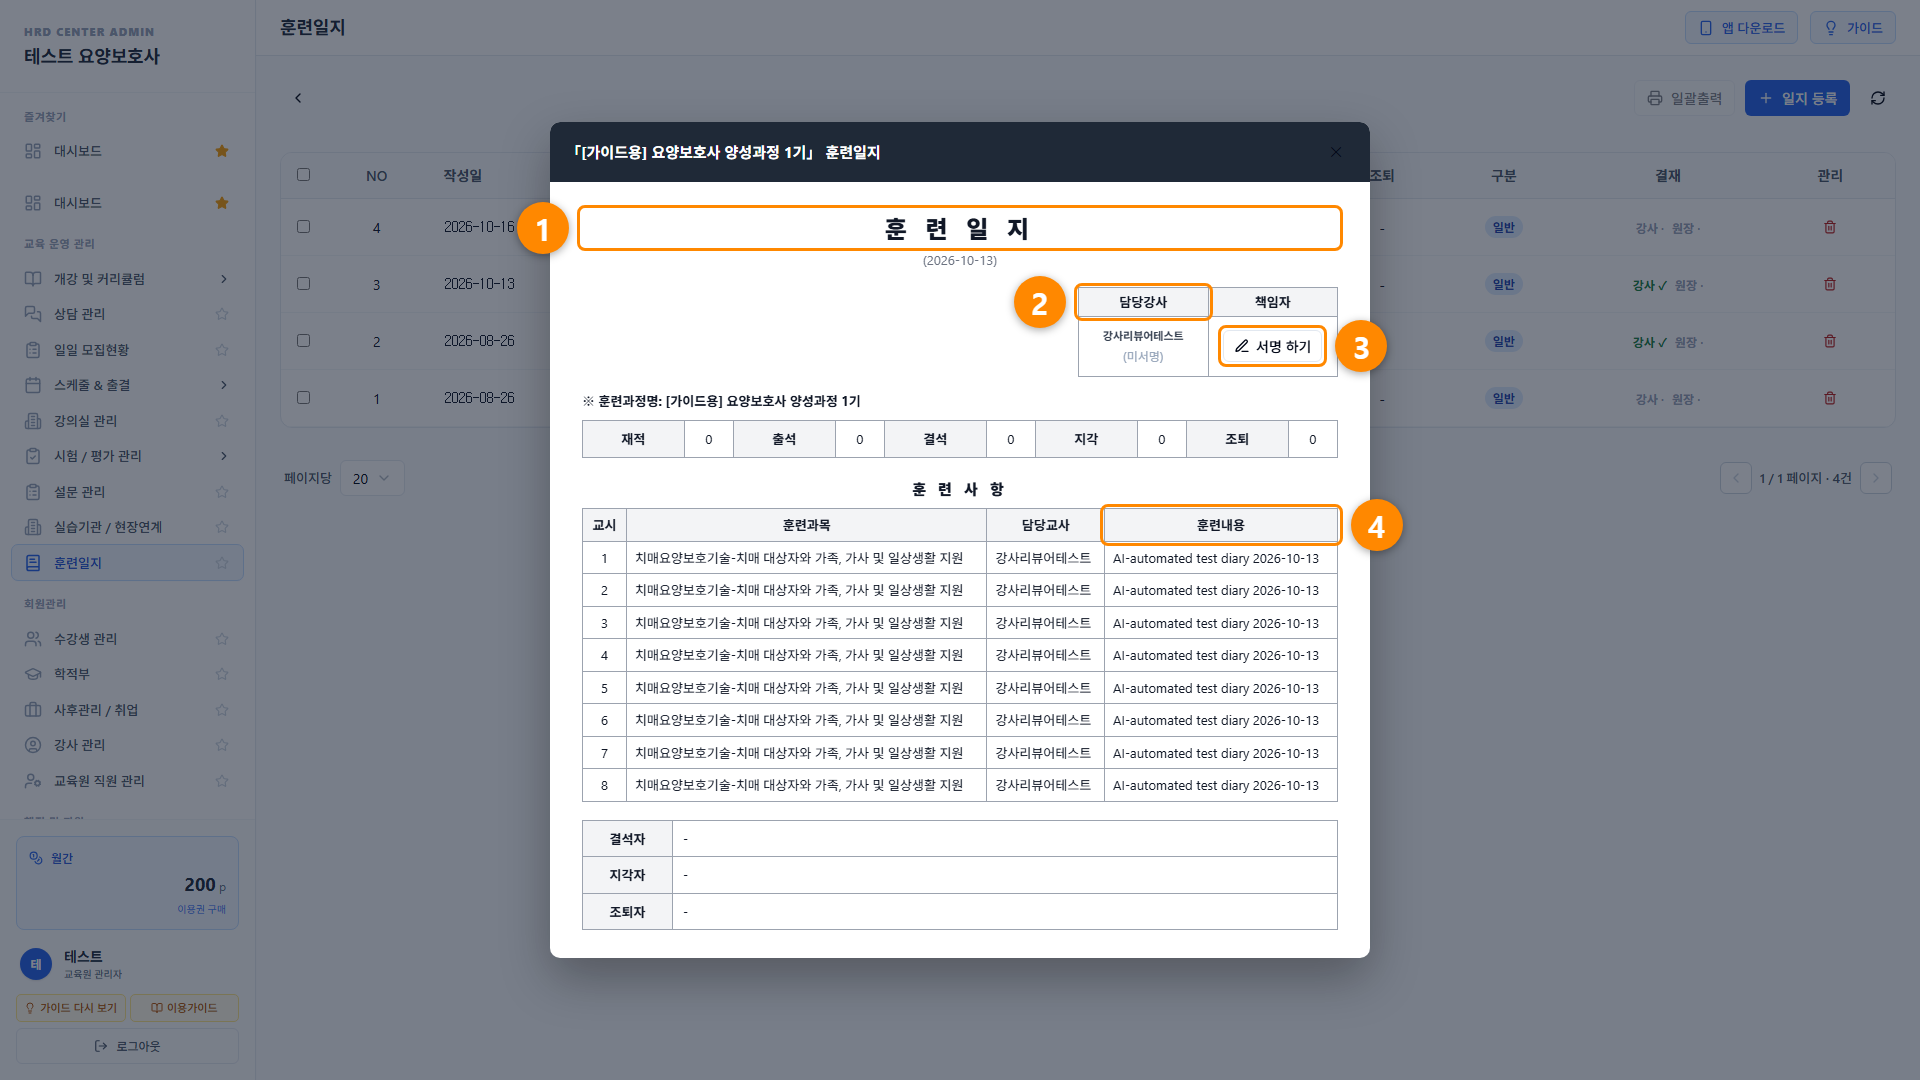Tick the checkbox for row number 1
The image size is (1920, 1080).
(x=304, y=398)
